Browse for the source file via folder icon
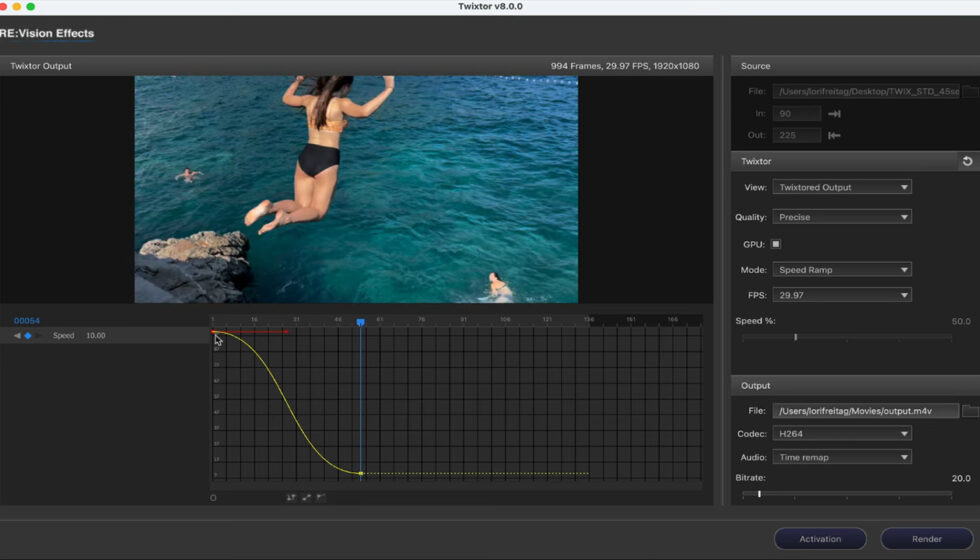This screenshot has height=560, width=980. point(970,91)
